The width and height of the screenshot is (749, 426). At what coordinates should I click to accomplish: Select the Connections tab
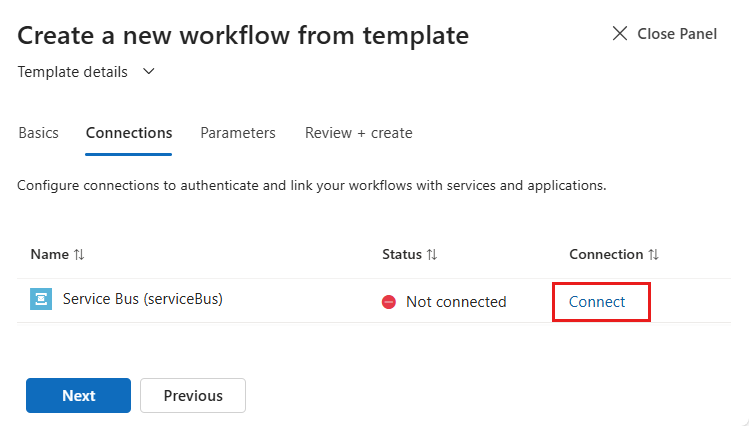[129, 133]
